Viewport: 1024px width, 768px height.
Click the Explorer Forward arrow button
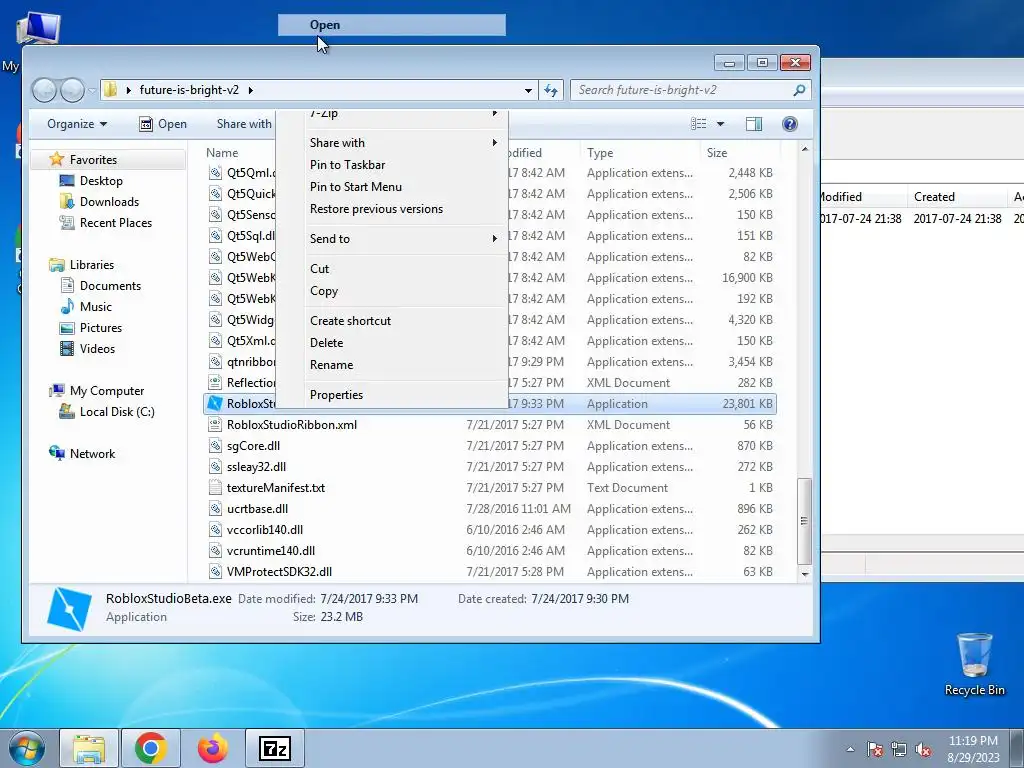click(x=72, y=90)
